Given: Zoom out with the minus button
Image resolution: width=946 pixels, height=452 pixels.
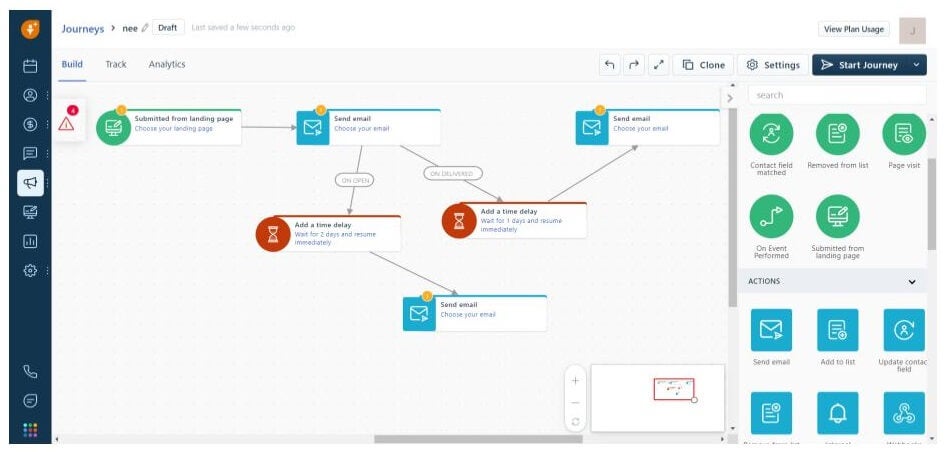Looking at the screenshot, I should (x=575, y=403).
